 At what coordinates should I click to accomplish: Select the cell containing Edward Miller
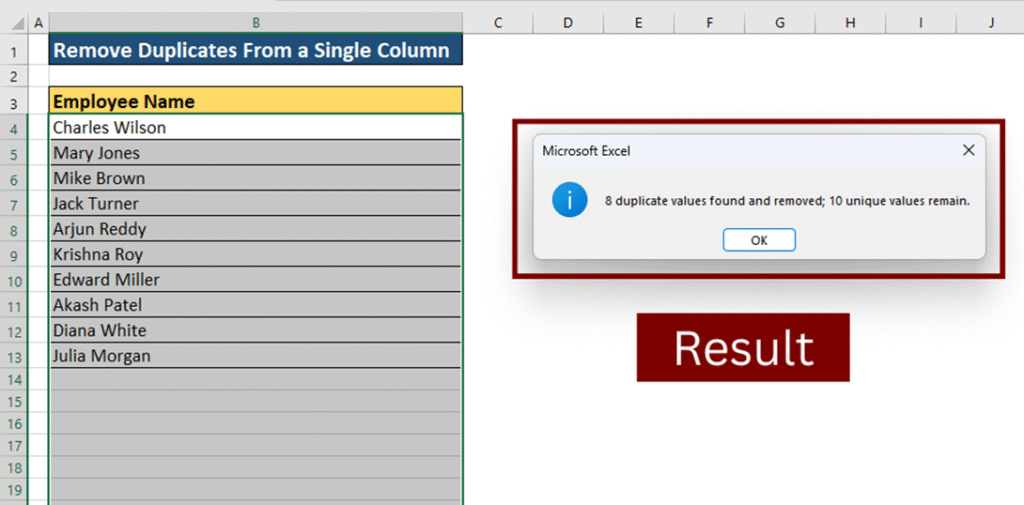(x=256, y=280)
